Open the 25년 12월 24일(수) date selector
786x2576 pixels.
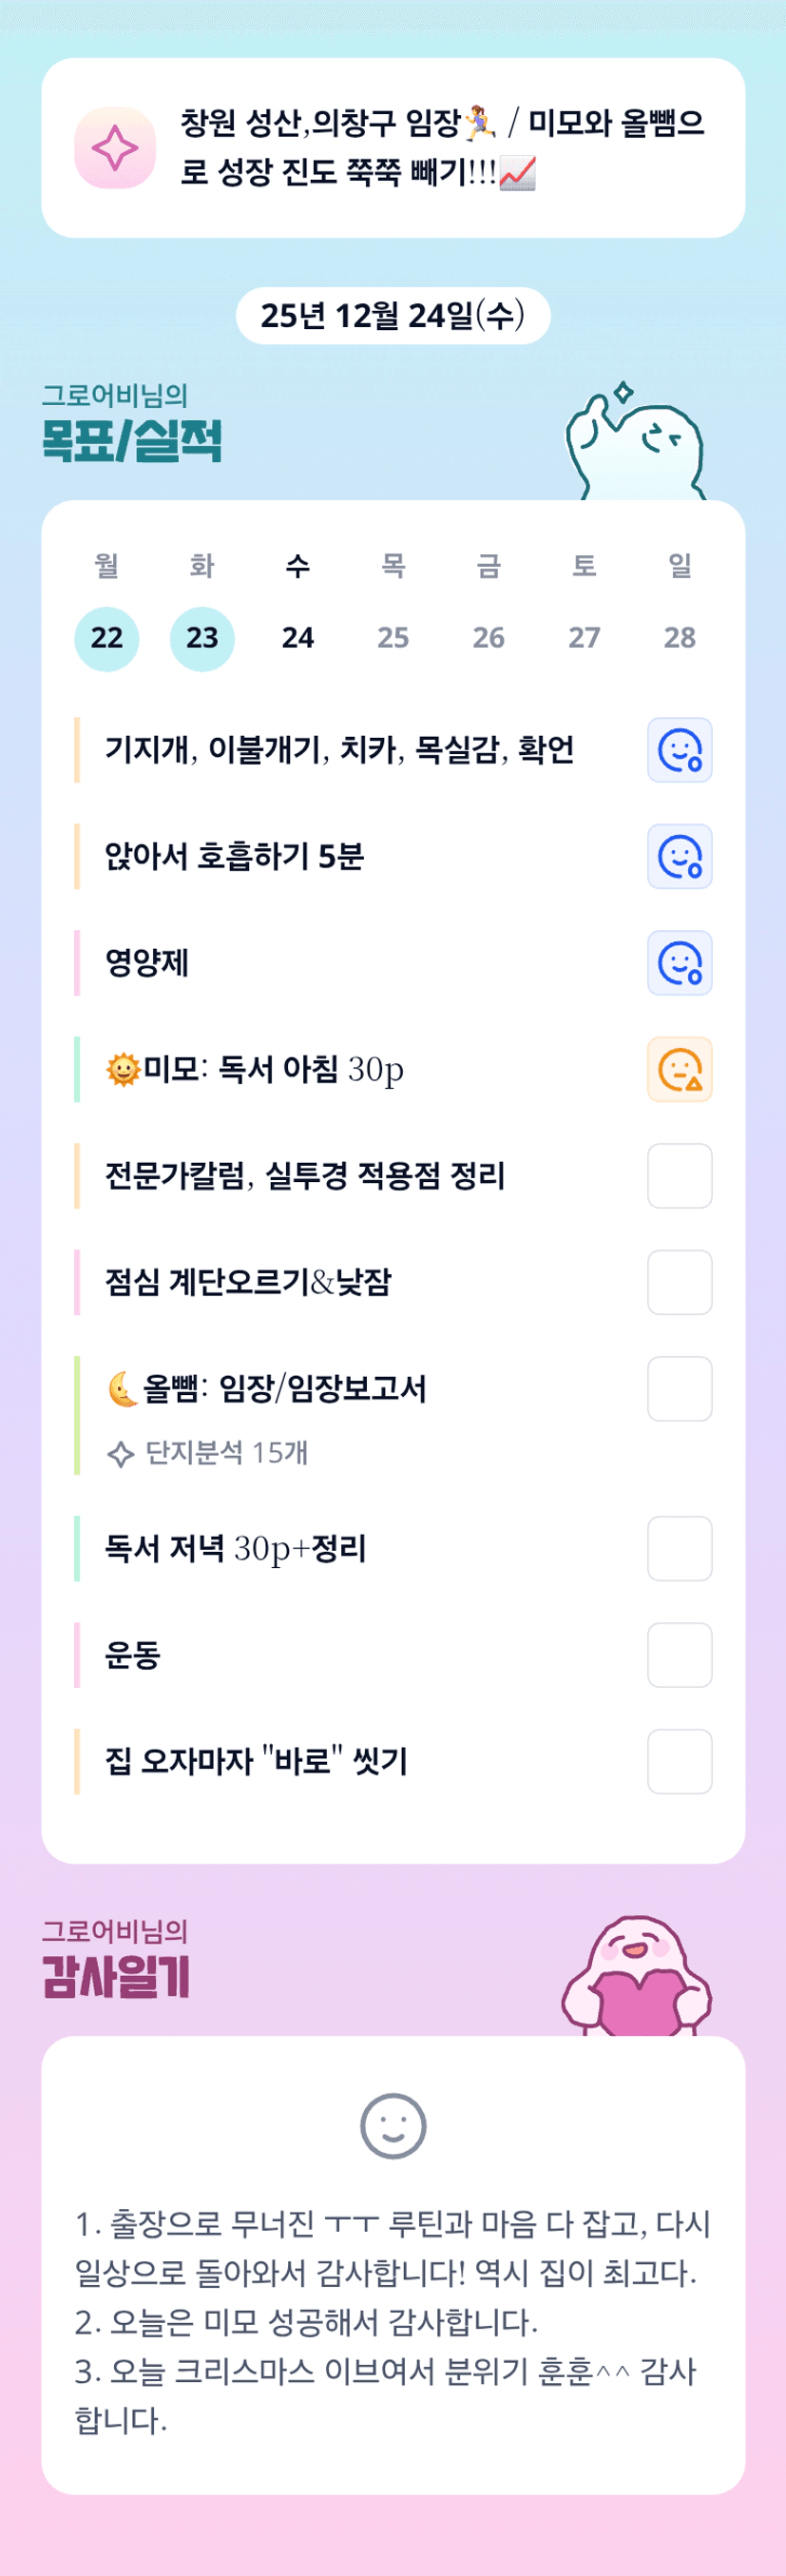click(393, 316)
